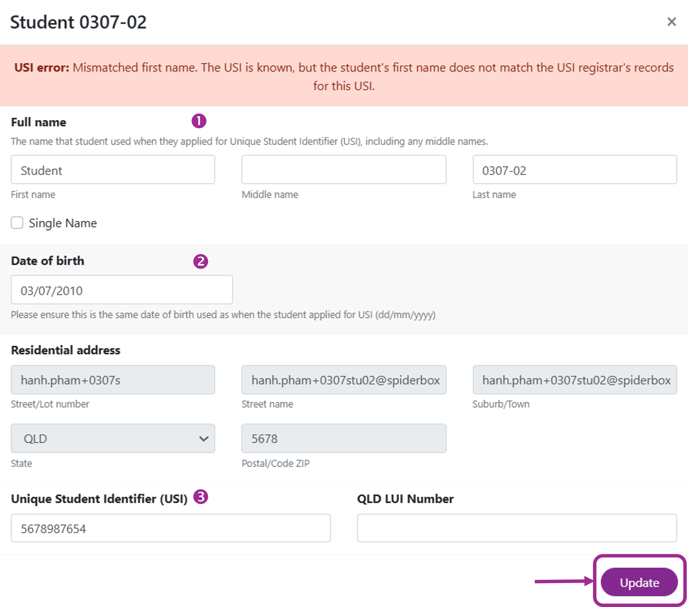This screenshot has width=688, height=607.
Task: Close the Student 0307-02 dialog
Action: click(671, 22)
